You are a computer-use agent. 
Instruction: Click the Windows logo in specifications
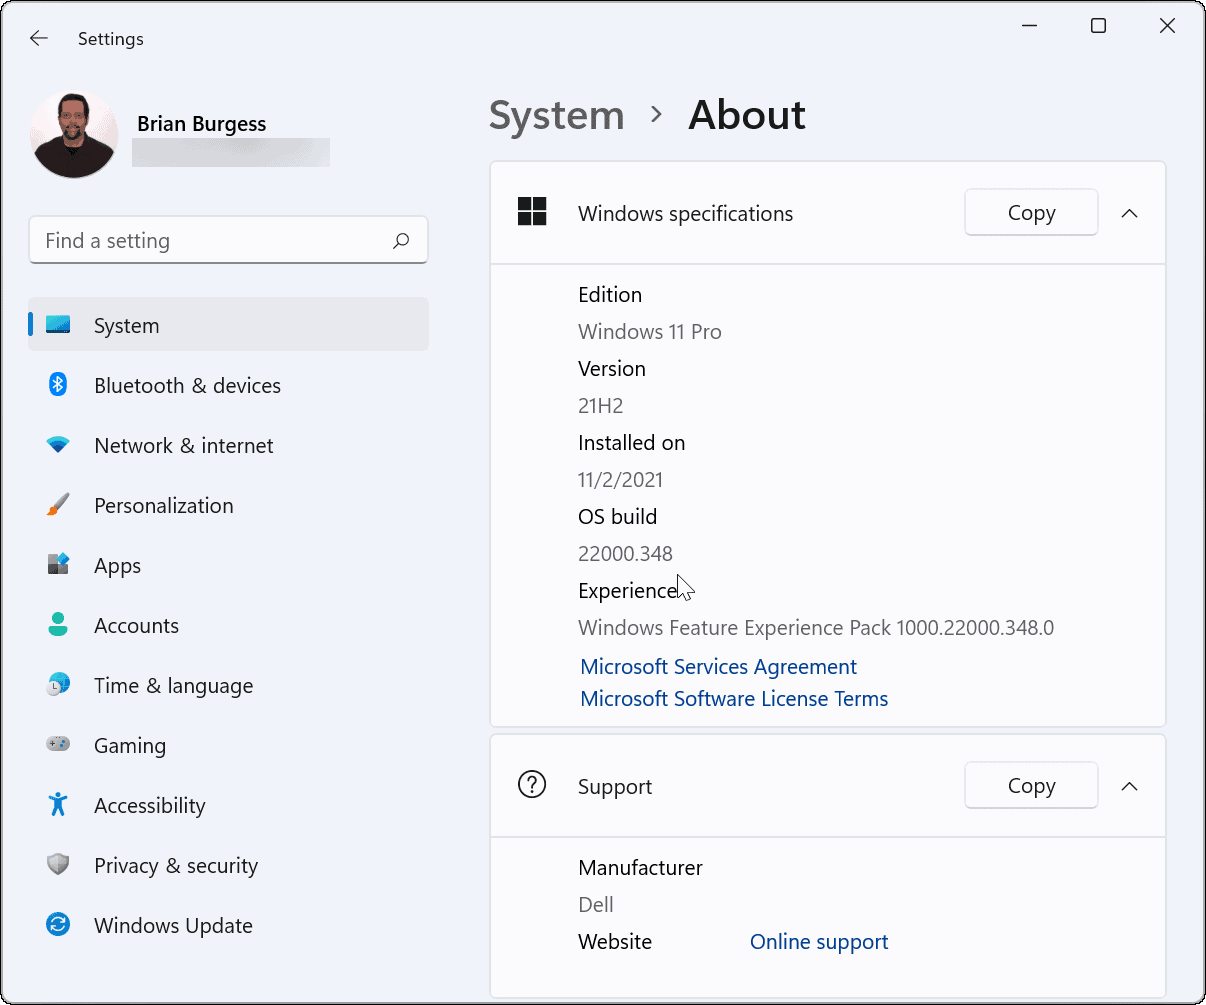tap(532, 212)
